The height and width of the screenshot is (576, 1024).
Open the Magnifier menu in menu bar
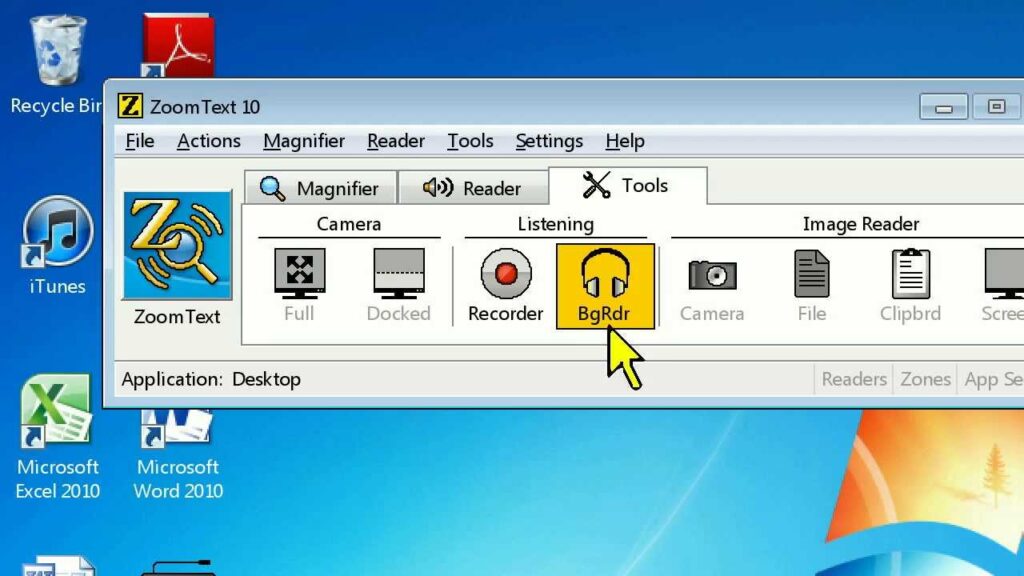[304, 141]
